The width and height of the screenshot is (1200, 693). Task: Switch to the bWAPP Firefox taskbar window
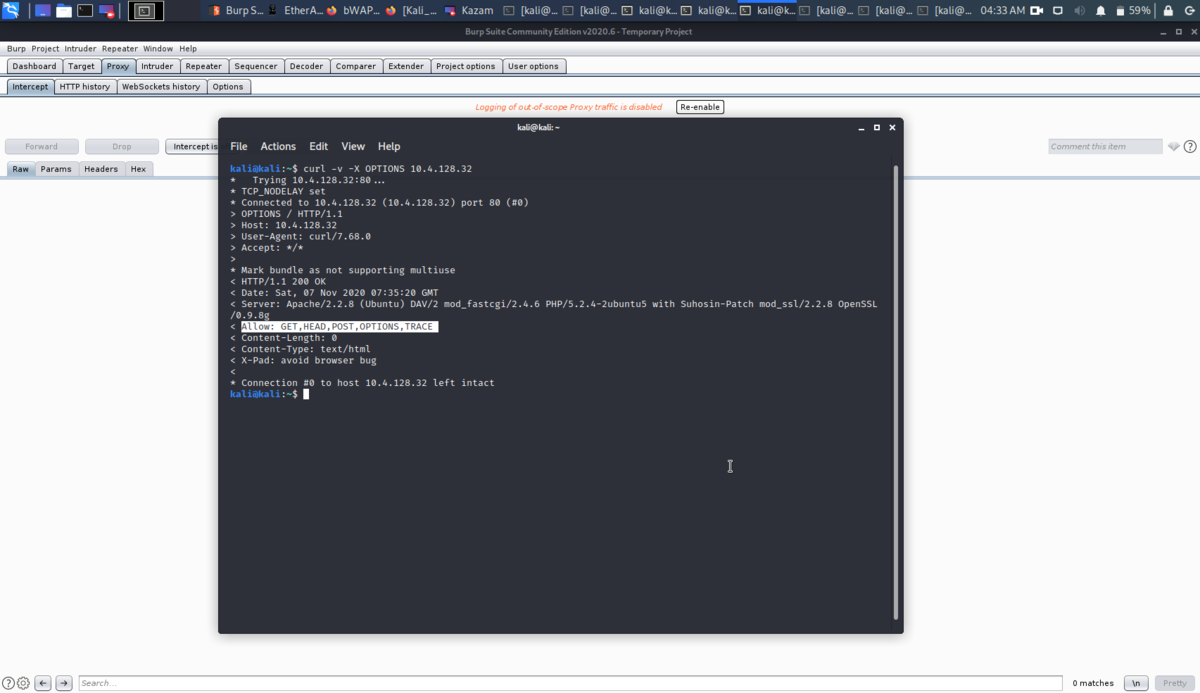click(x=356, y=11)
